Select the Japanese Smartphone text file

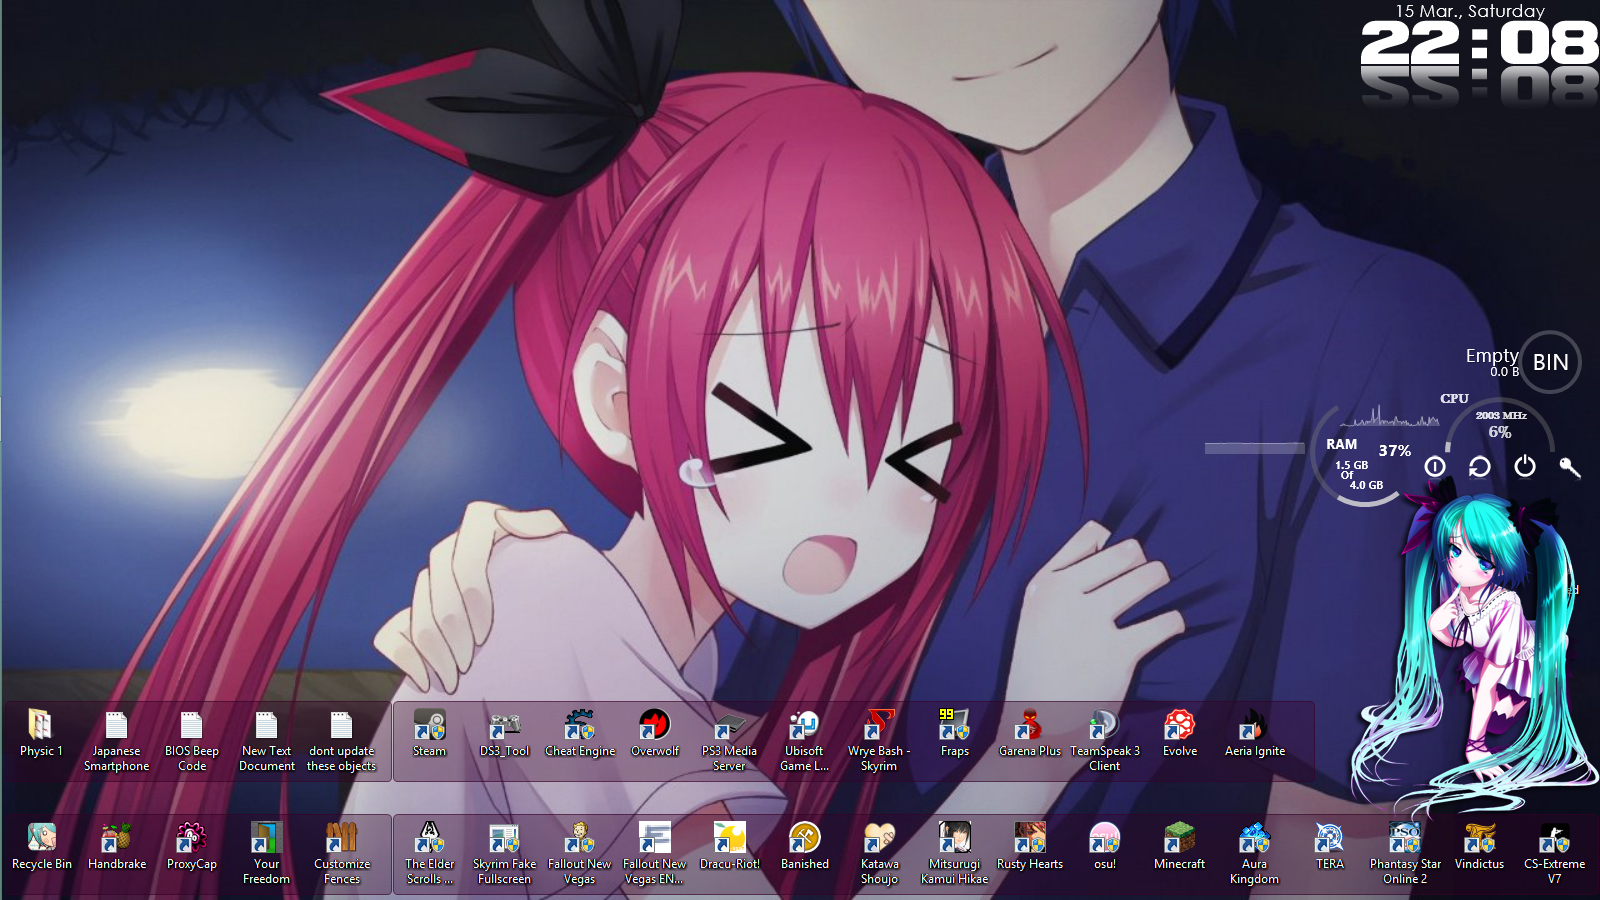(x=116, y=740)
